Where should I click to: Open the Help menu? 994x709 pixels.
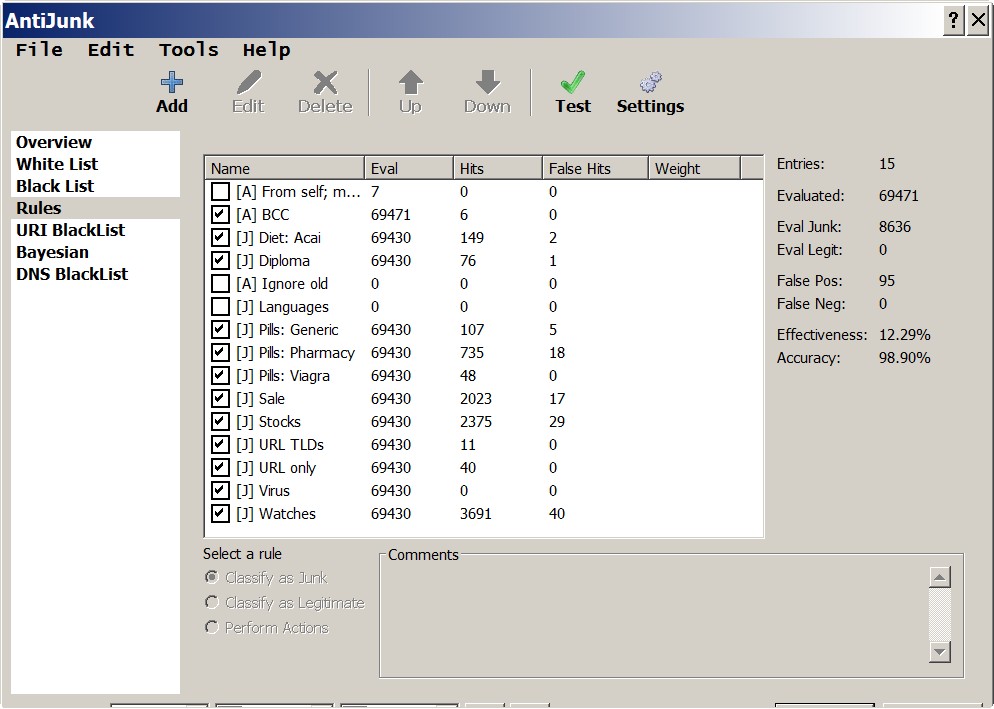point(266,49)
